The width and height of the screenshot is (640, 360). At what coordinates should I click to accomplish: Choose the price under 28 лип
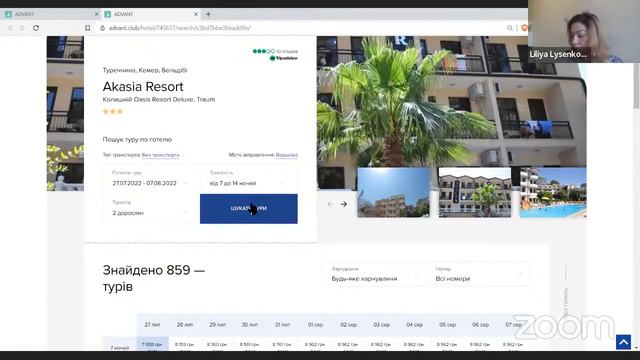tap(185, 344)
